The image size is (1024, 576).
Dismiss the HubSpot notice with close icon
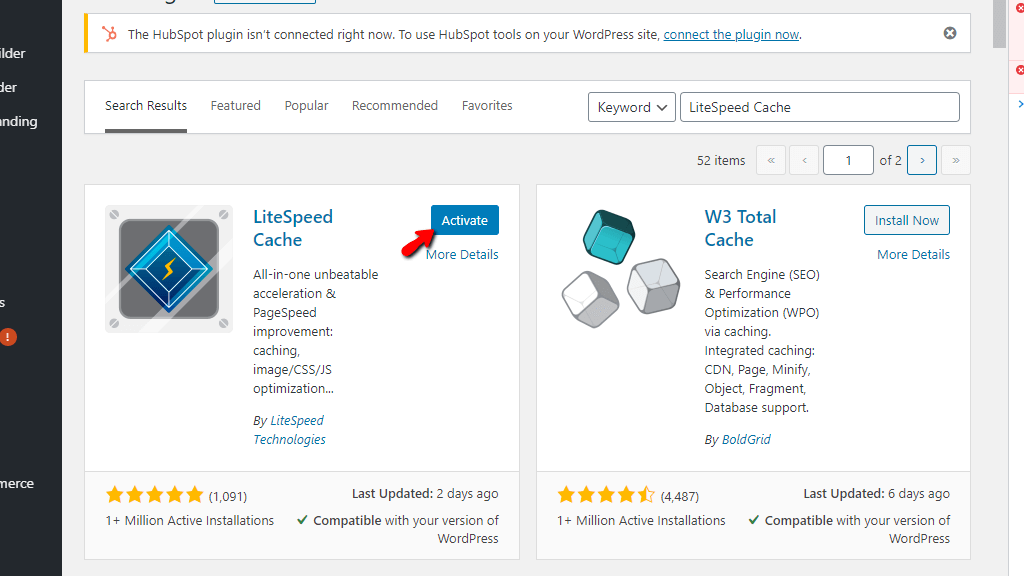950,33
